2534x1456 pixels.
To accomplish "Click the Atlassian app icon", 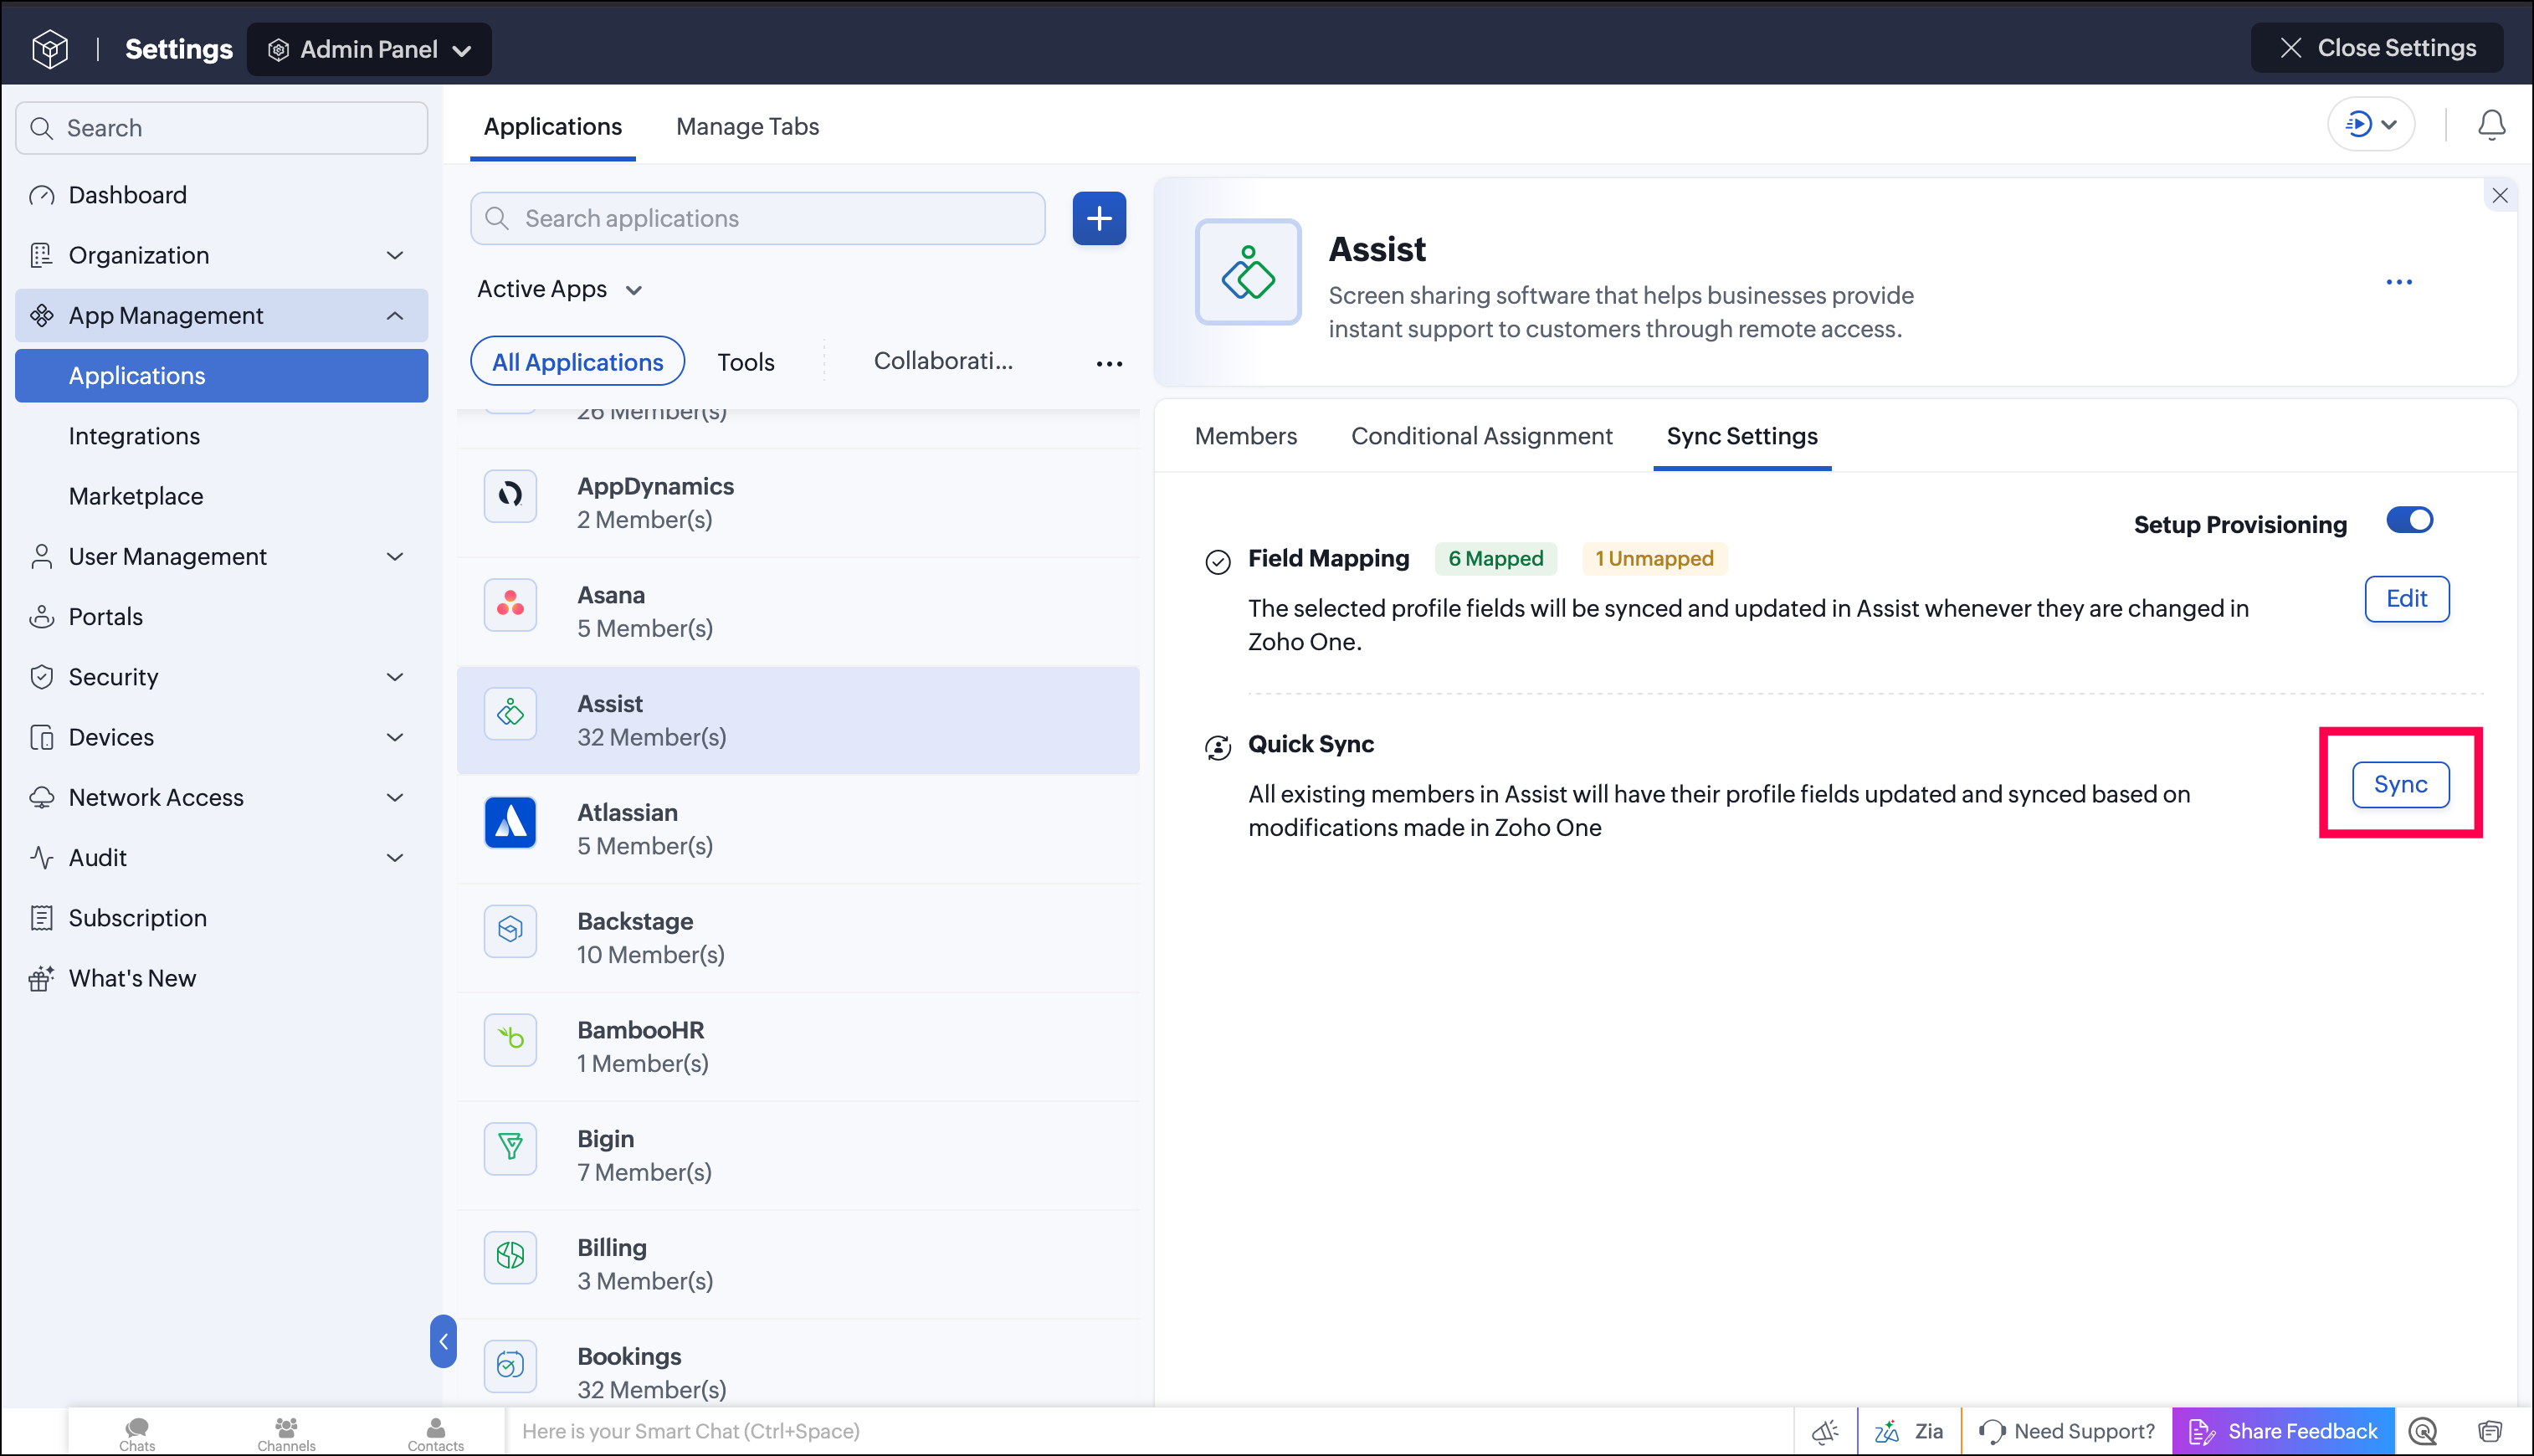I will [510, 822].
